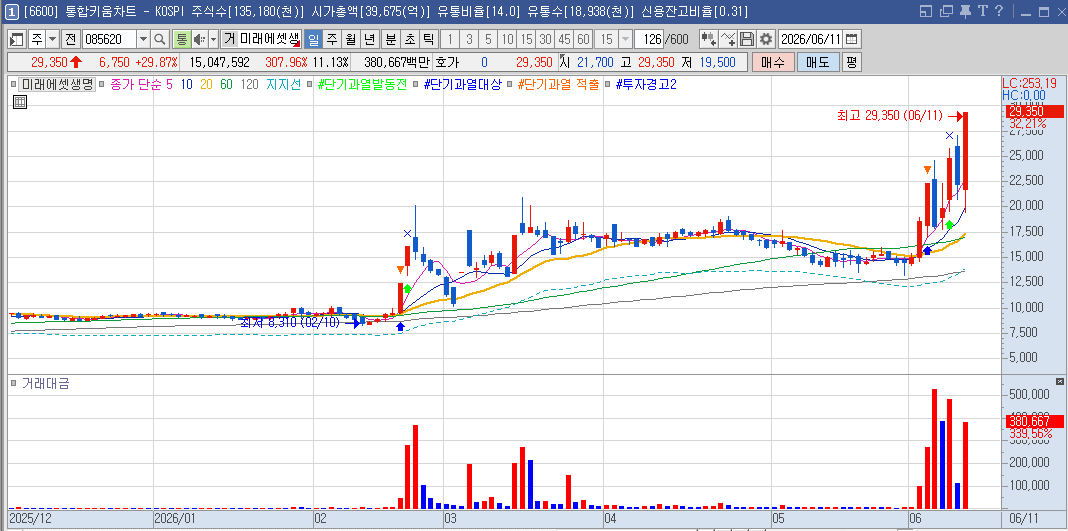Image resolution: width=1068 pixels, height=531 pixels.
Task: Click the blue X marker near June peak
Action: tap(949, 135)
